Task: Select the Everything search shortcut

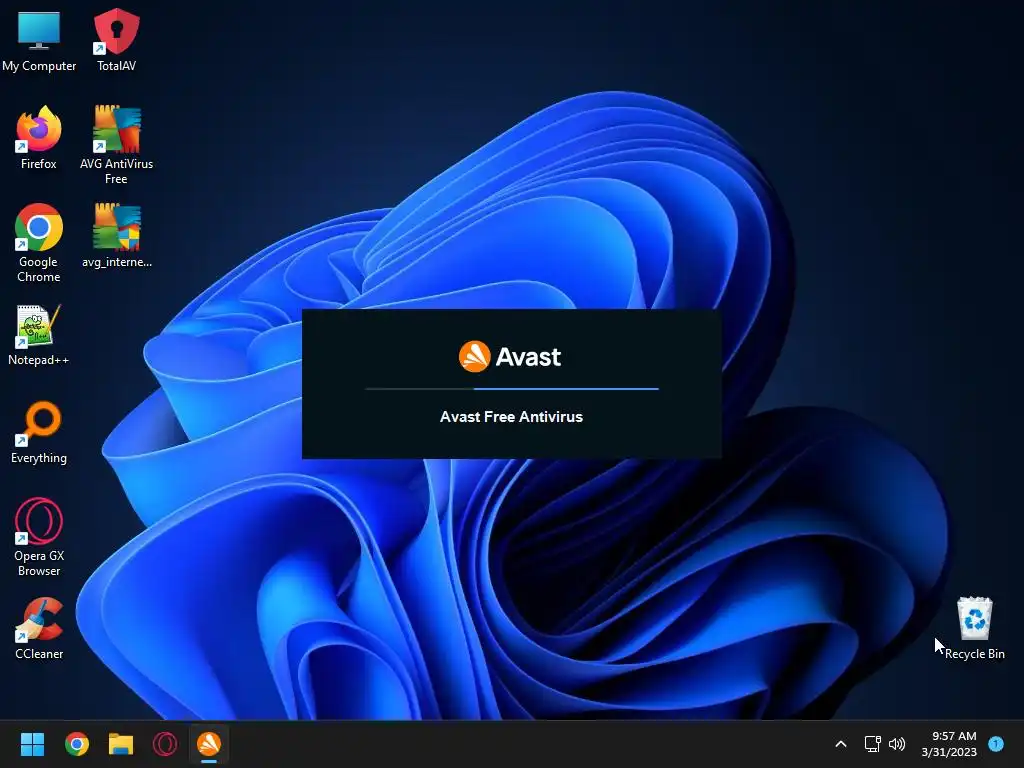Action: click(39, 432)
